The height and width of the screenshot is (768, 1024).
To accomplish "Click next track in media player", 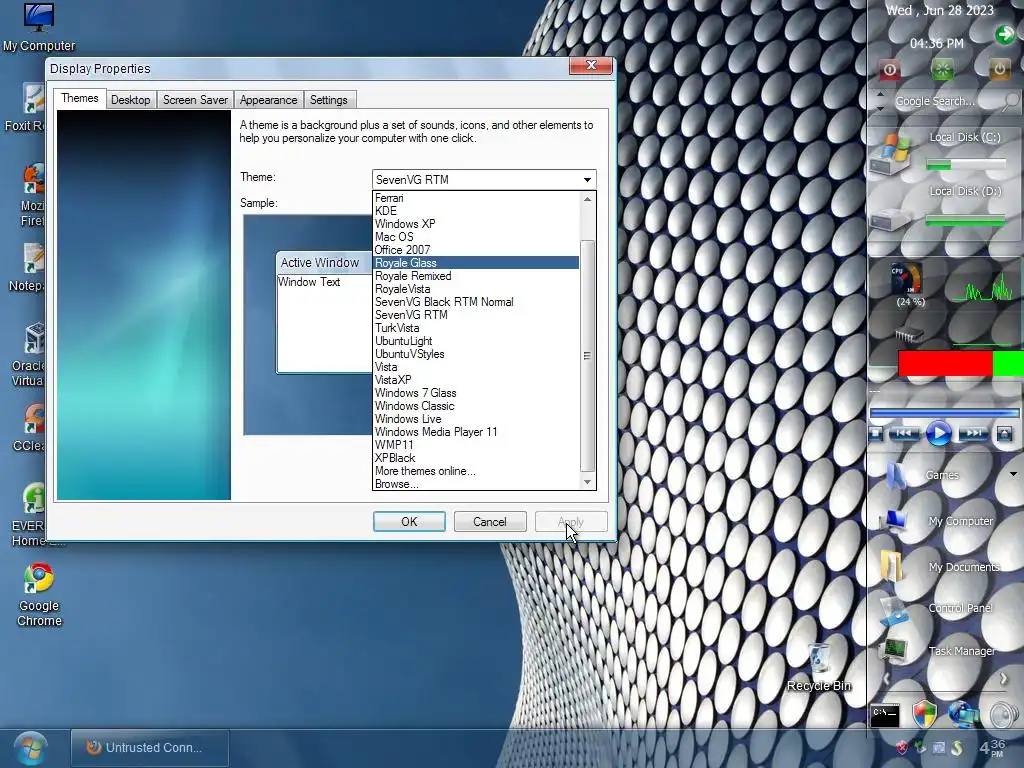I will [973, 433].
